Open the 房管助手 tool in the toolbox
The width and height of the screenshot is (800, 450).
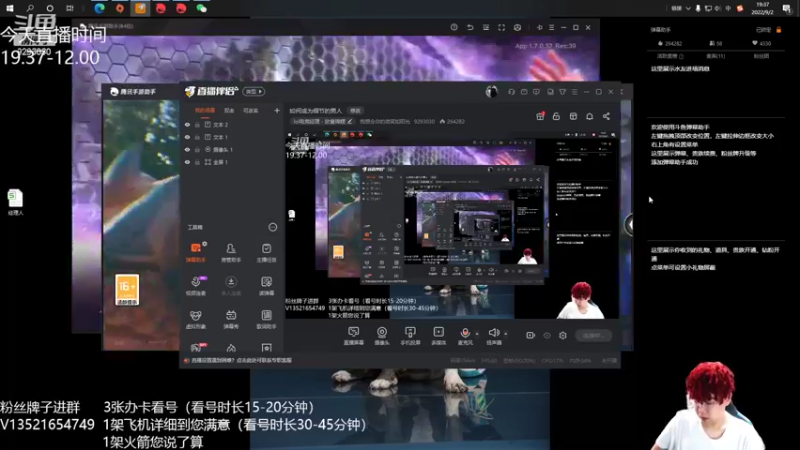pos(231,252)
